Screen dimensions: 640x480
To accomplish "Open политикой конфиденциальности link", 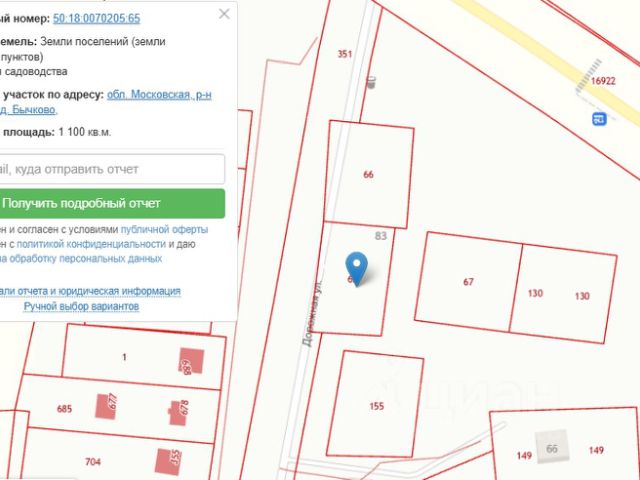I will (x=91, y=244).
